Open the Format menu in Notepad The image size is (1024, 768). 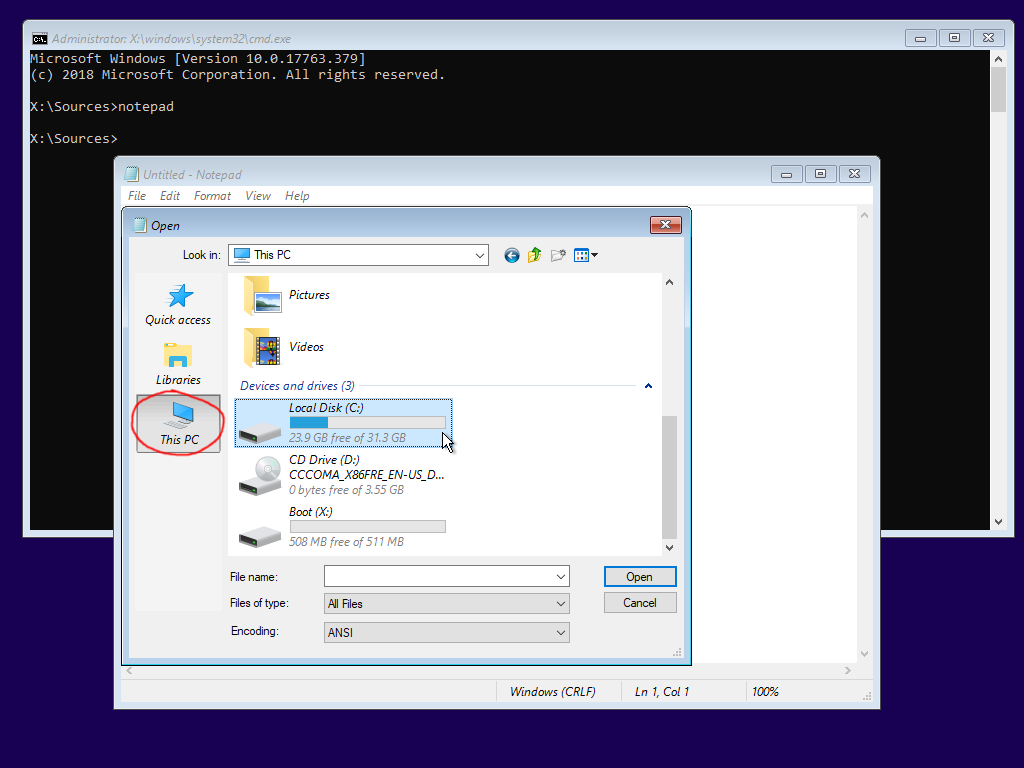click(x=212, y=196)
